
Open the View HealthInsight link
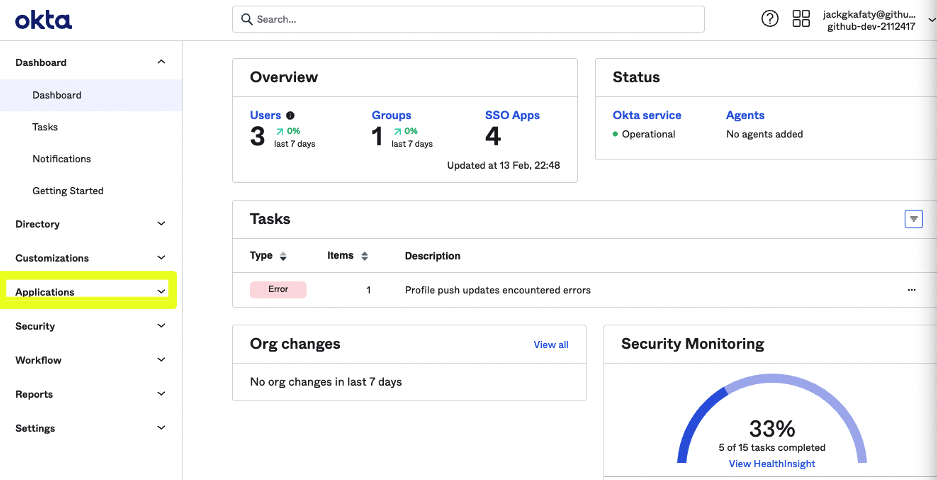click(x=772, y=464)
